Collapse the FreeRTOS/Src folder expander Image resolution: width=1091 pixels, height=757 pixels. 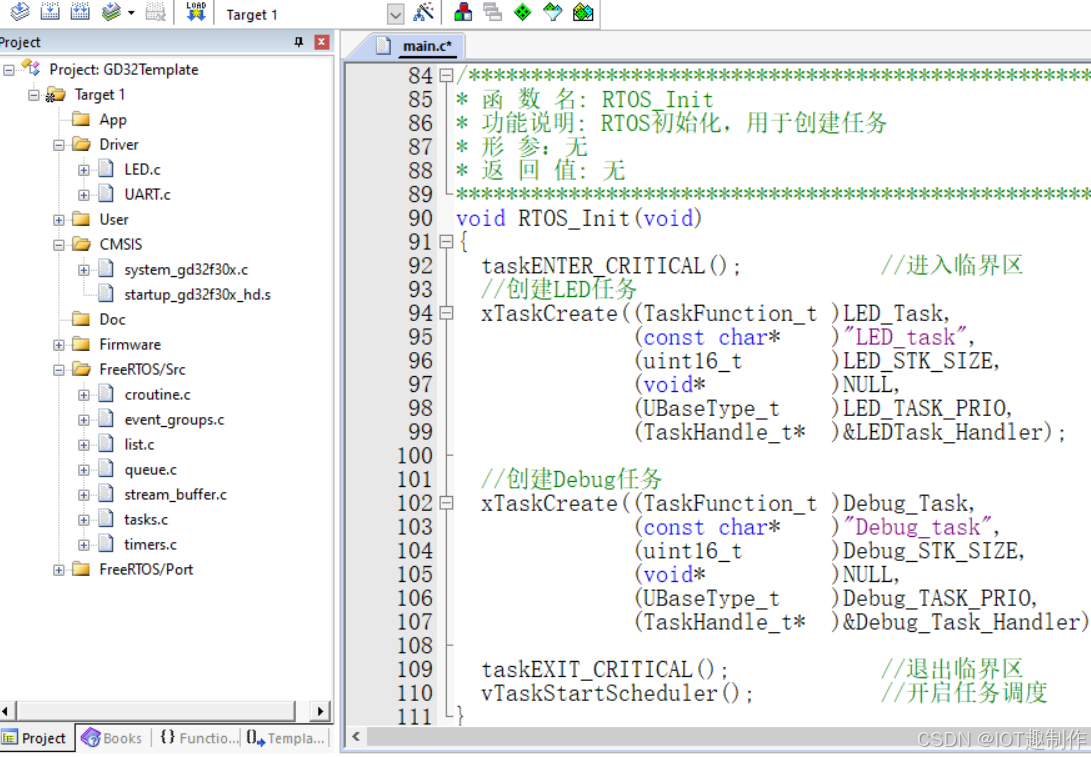tap(58, 370)
